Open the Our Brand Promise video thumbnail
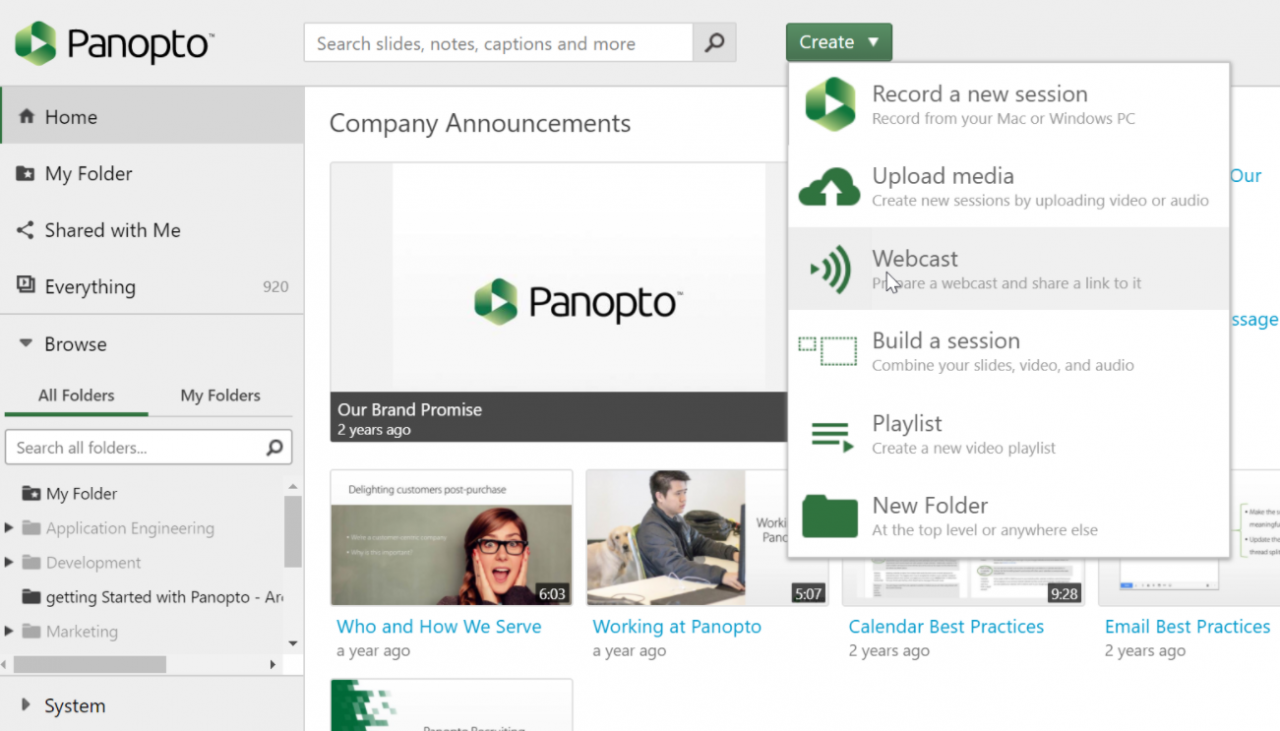This screenshot has height=731, width=1280. pyautogui.click(x=558, y=302)
